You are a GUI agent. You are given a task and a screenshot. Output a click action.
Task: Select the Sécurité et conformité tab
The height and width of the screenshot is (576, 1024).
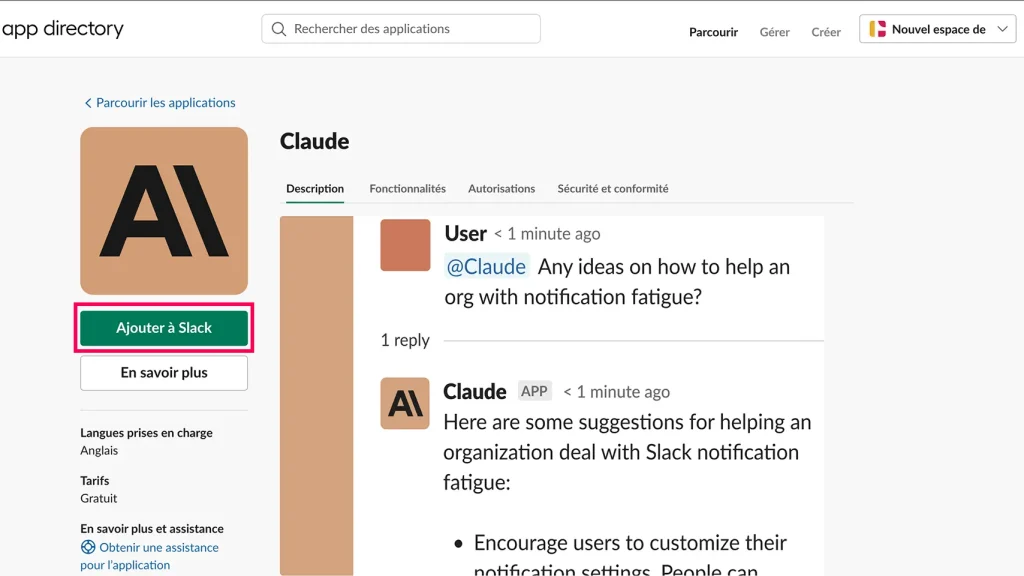click(x=612, y=188)
